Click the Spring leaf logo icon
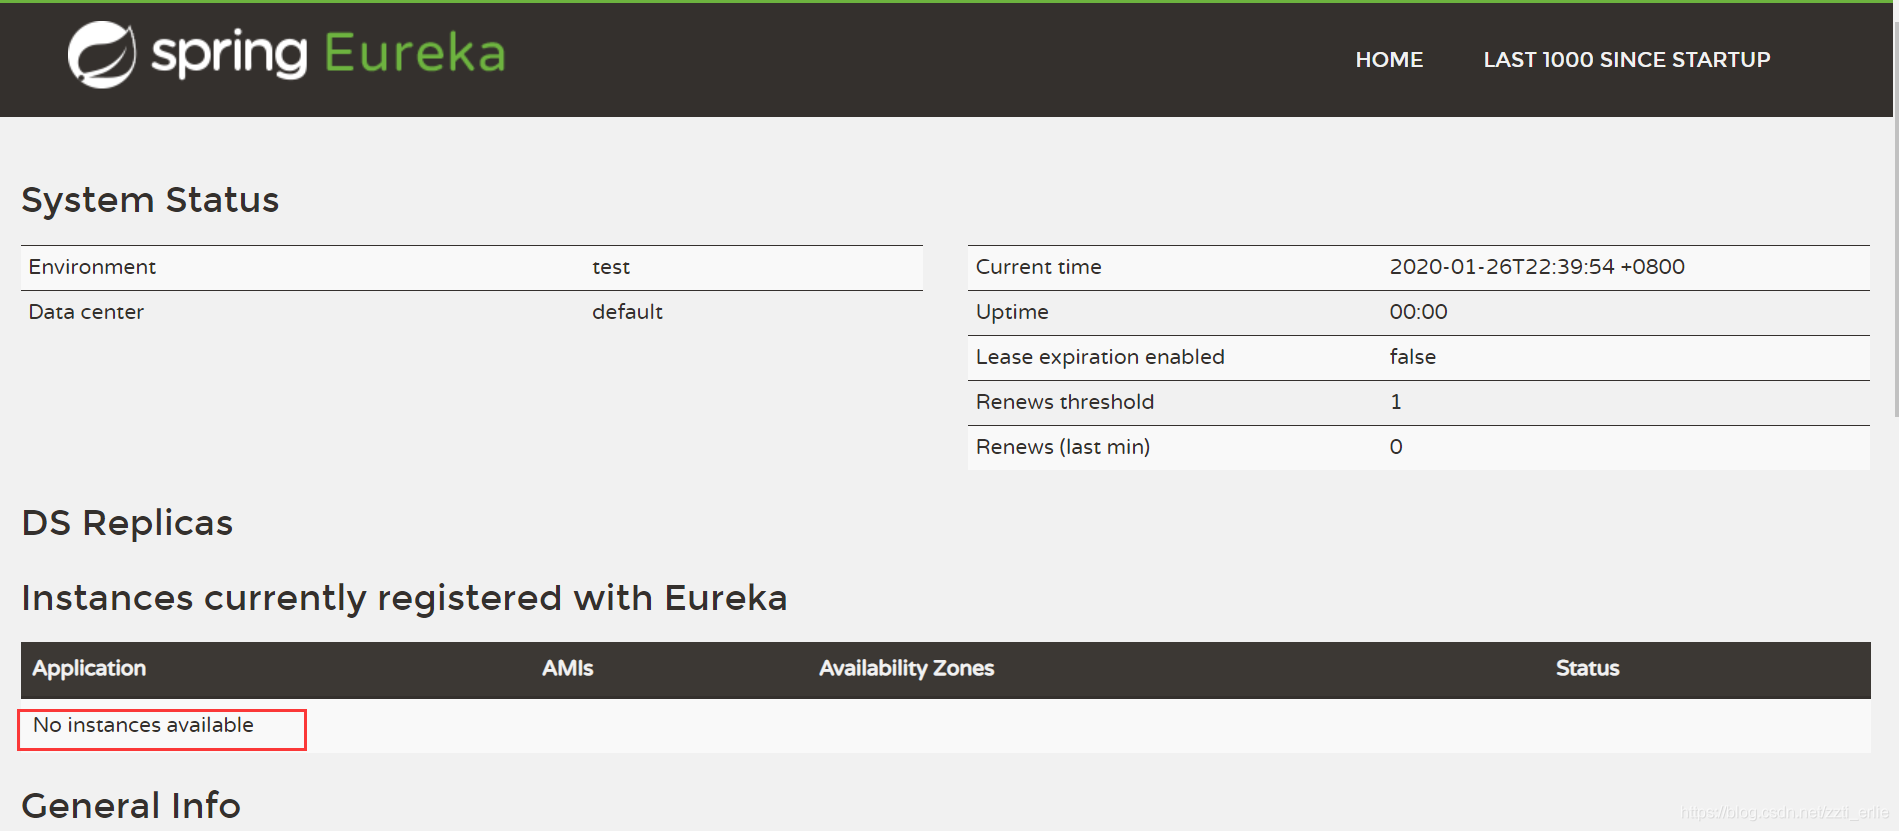The image size is (1899, 831). [x=101, y=55]
